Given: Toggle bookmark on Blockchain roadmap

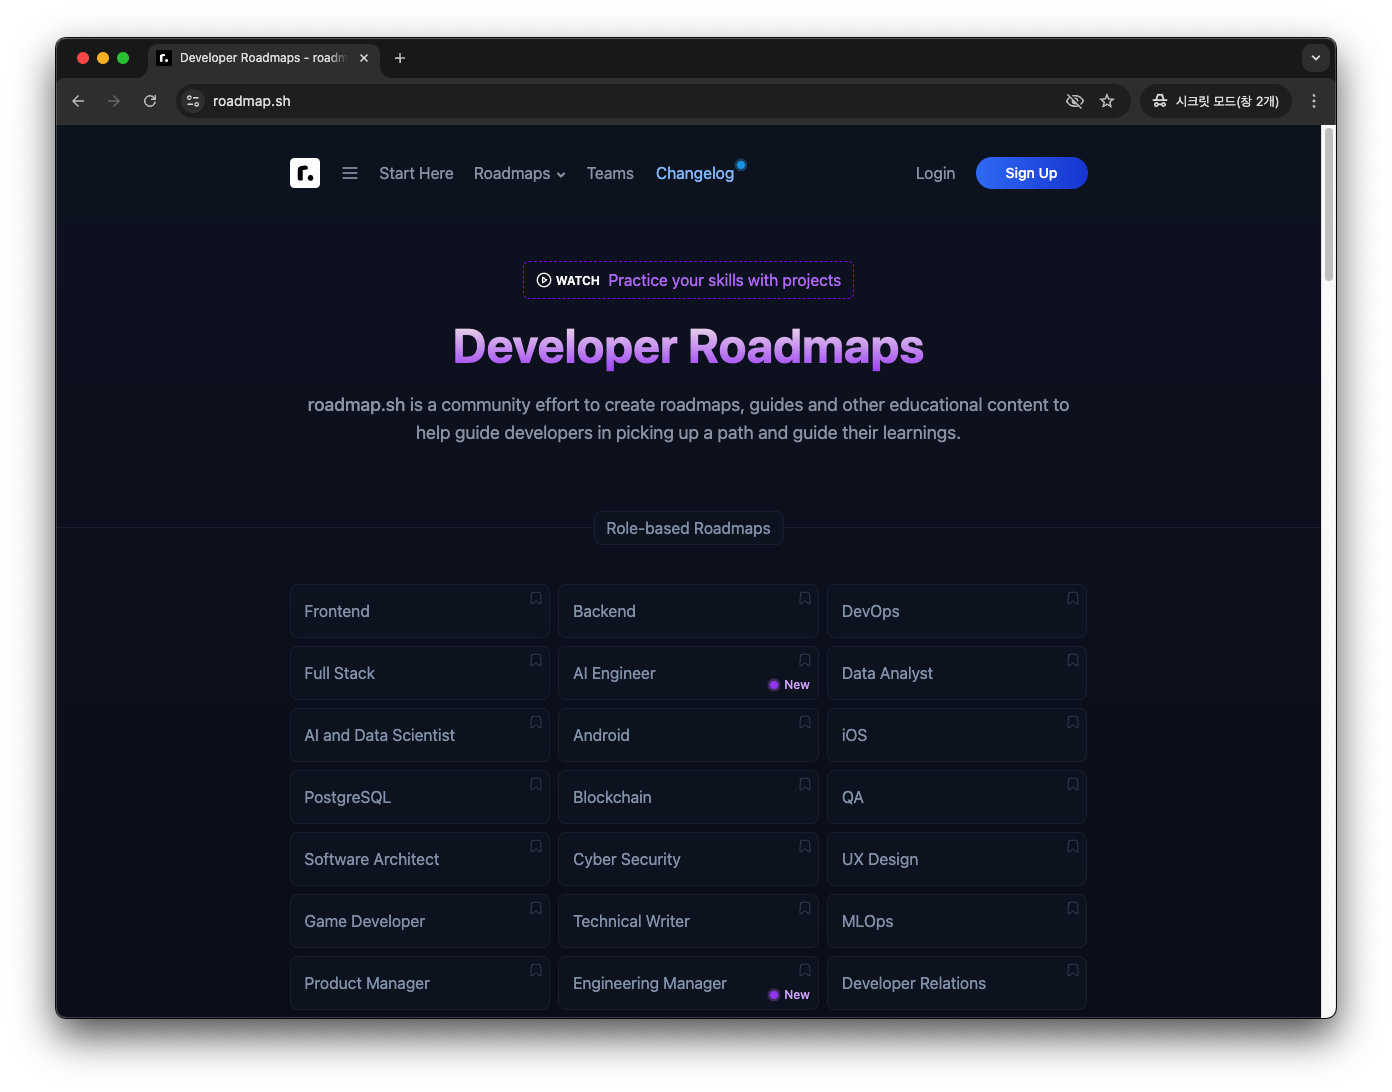Looking at the screenshot, I should (805, 784).
